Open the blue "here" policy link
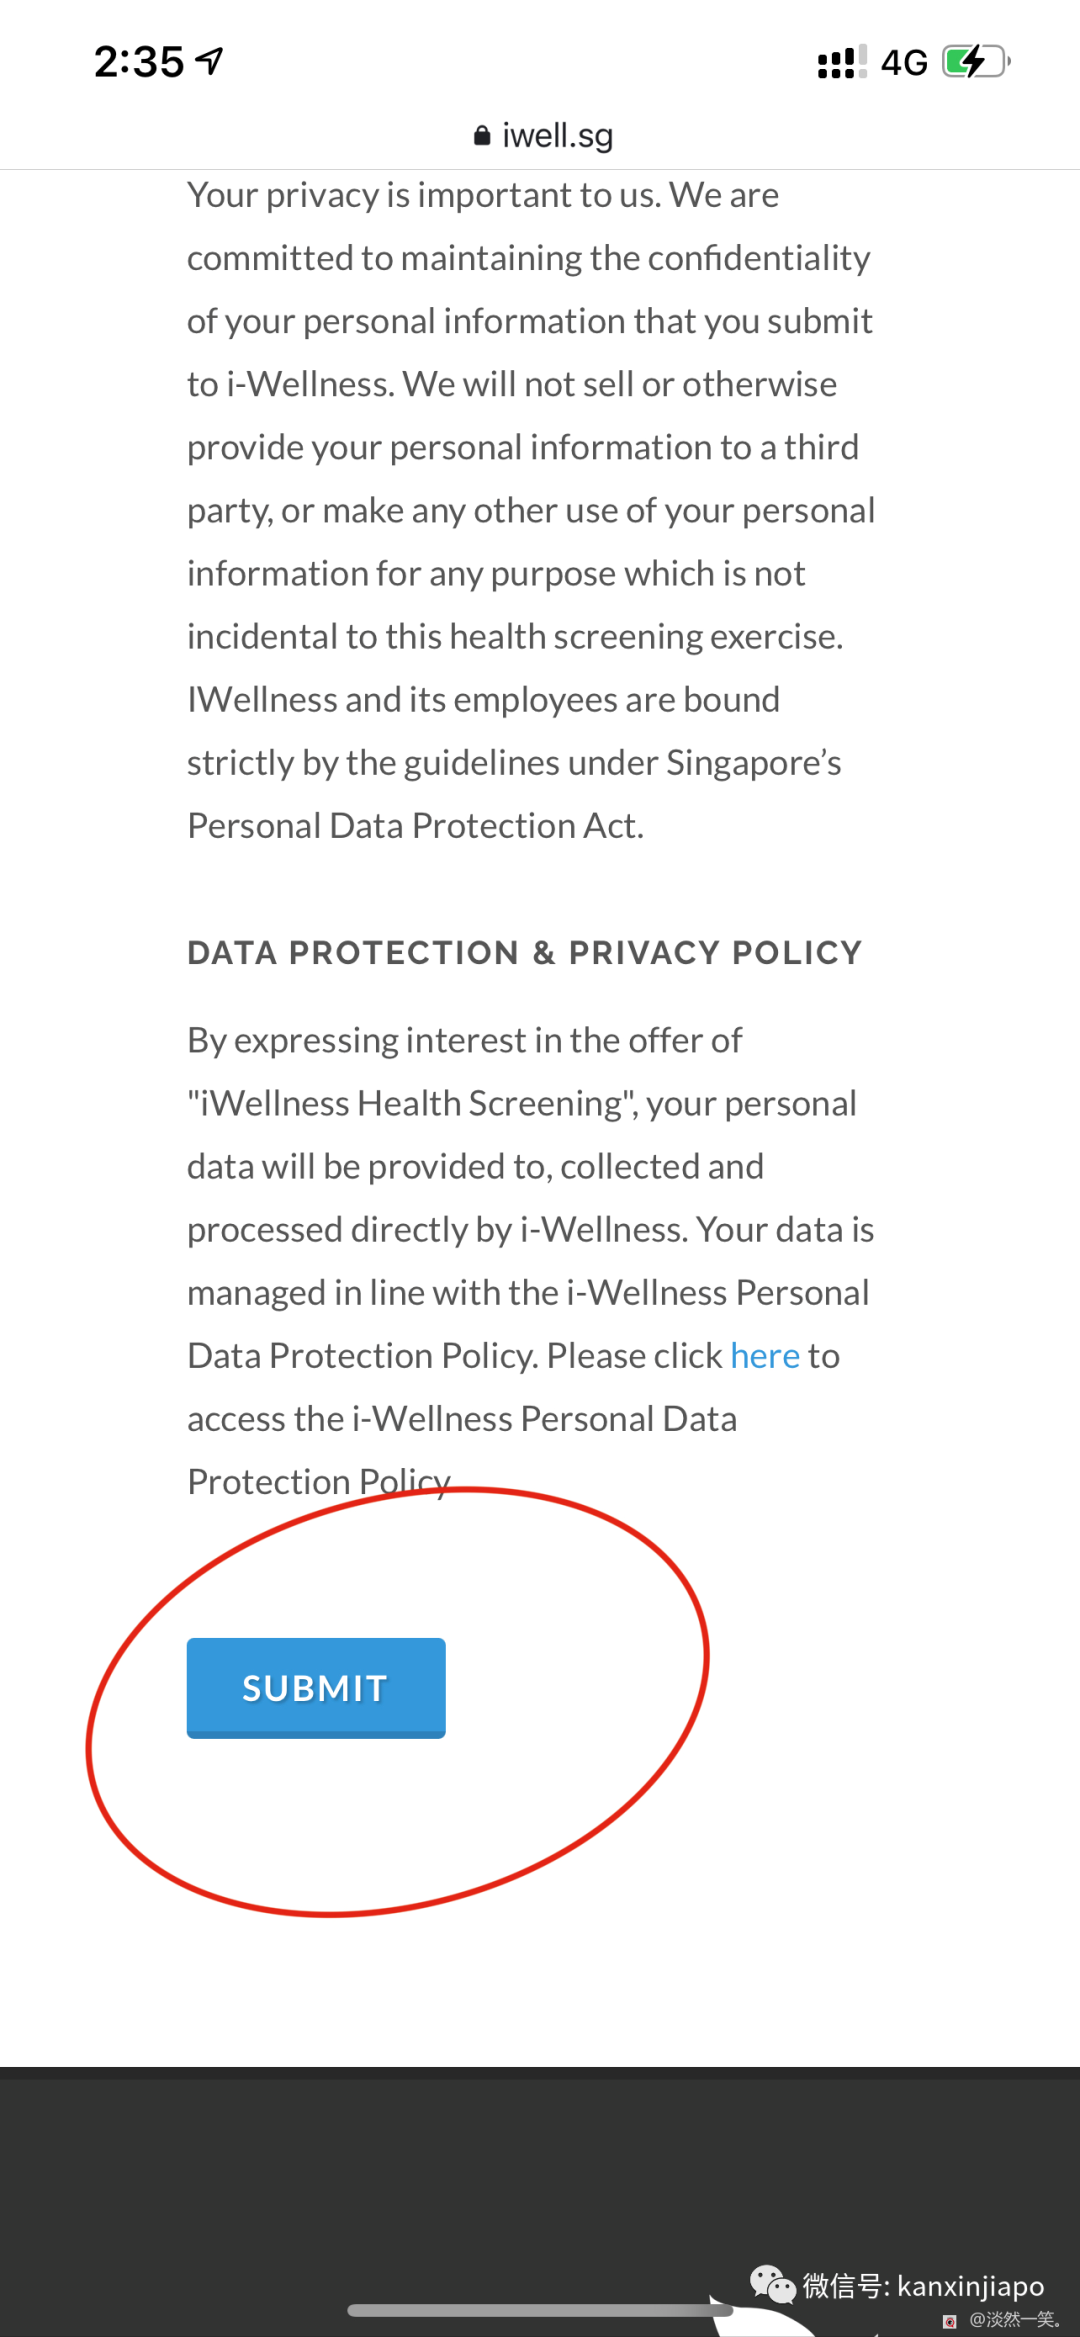 click(765, 1356)
